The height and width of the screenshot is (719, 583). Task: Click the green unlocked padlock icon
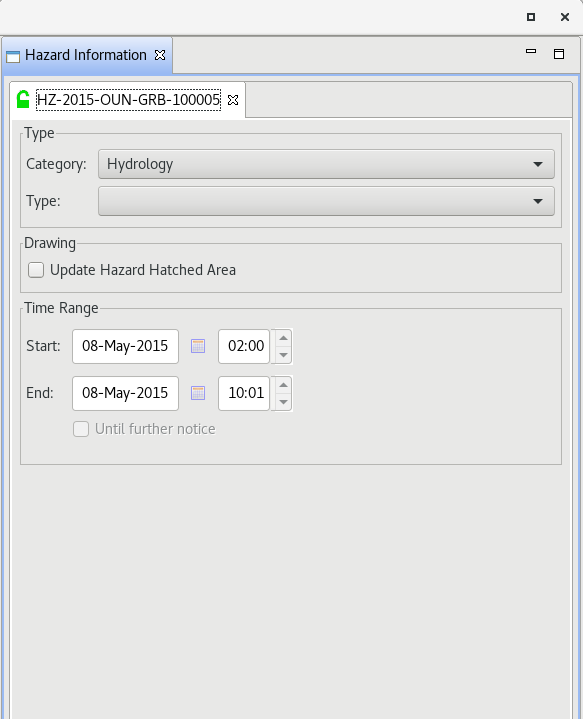[x=23, y=99]
